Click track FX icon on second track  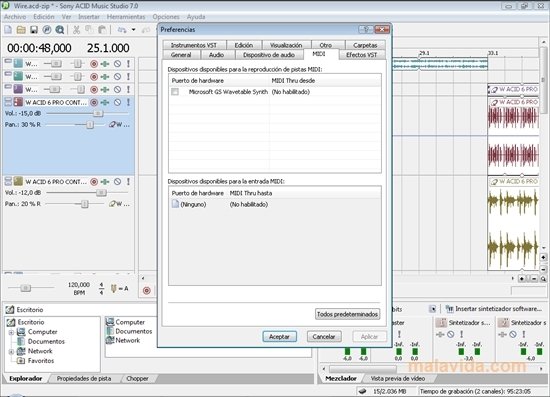pos(105,76)
